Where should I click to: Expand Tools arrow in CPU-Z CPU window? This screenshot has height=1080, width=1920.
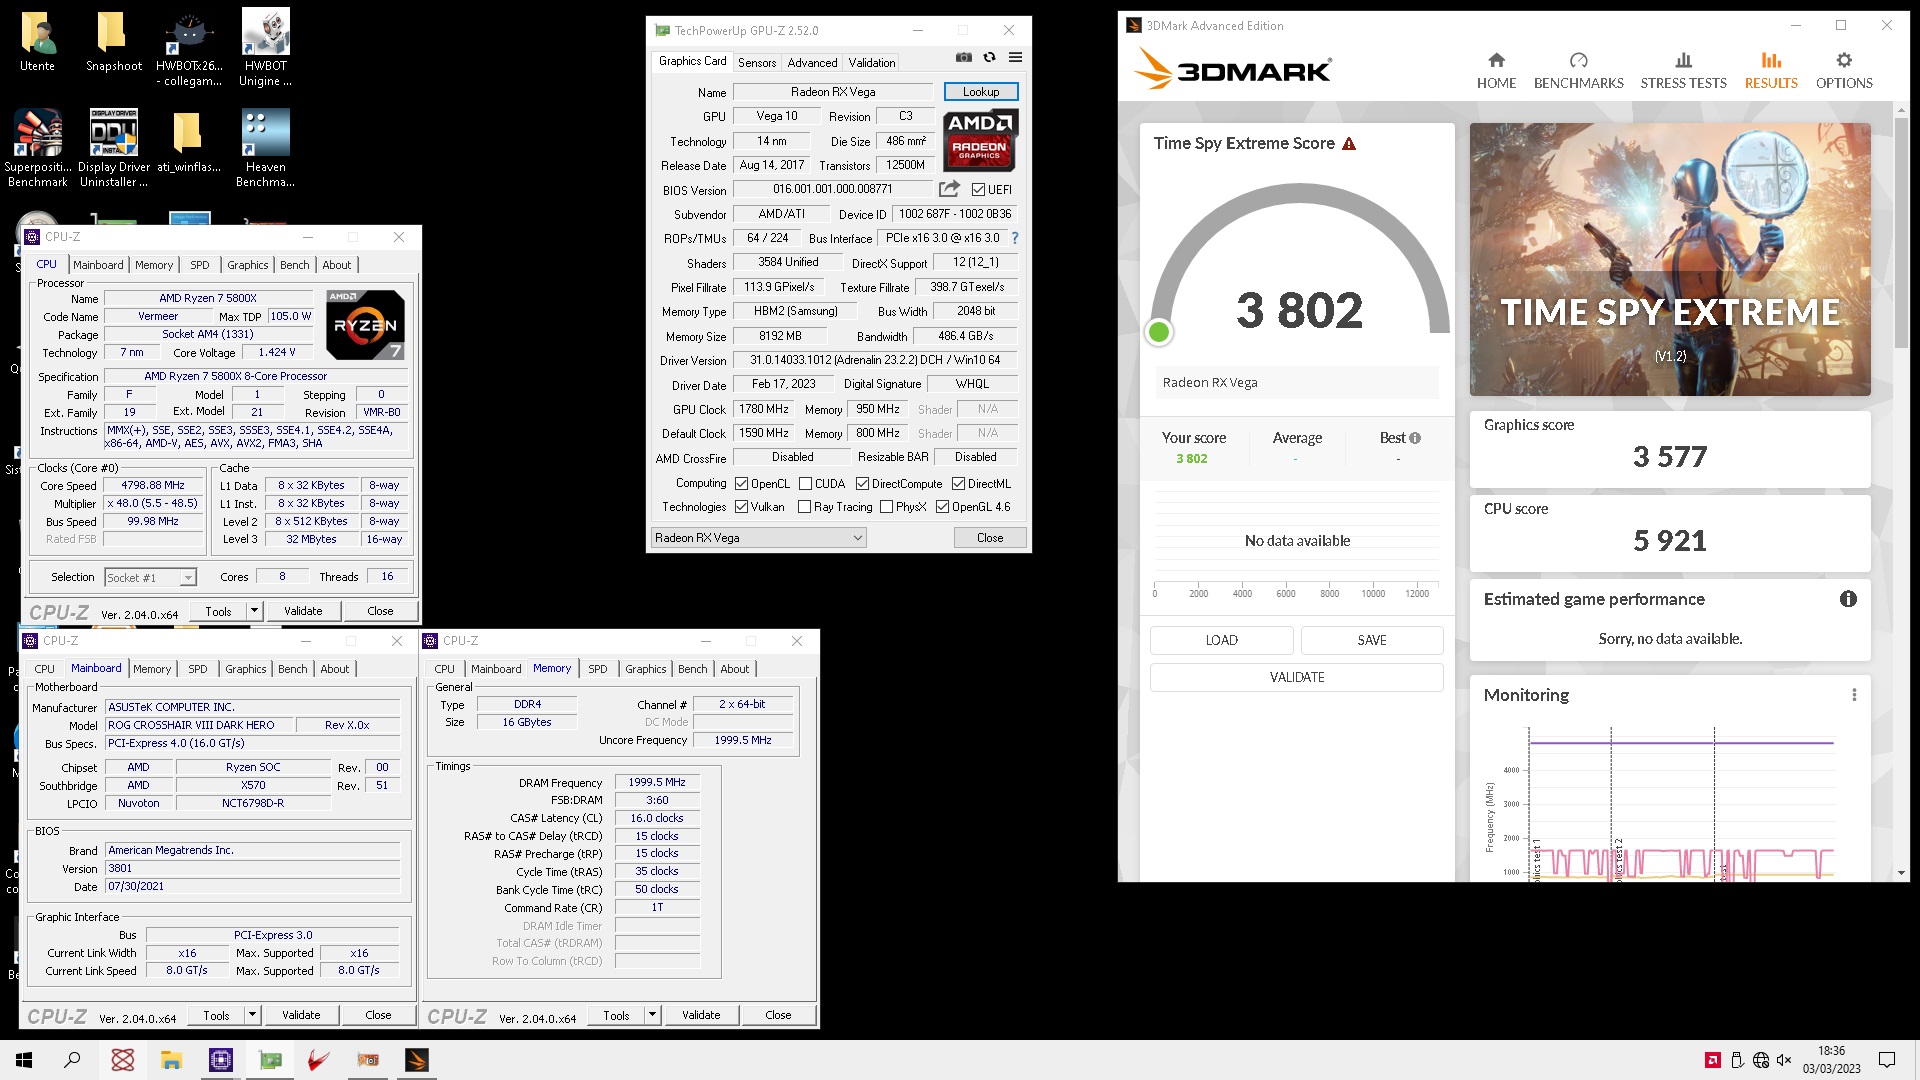(254, 611)
